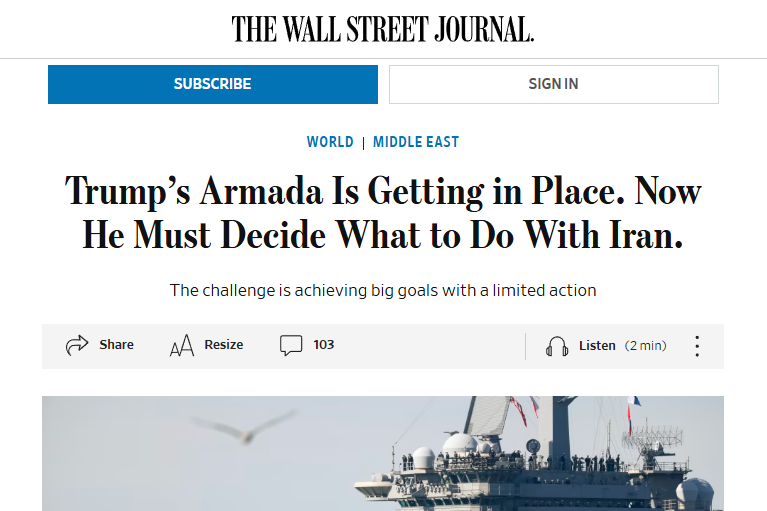
Task: Click the subheadline about limited action
Action: 383,291
